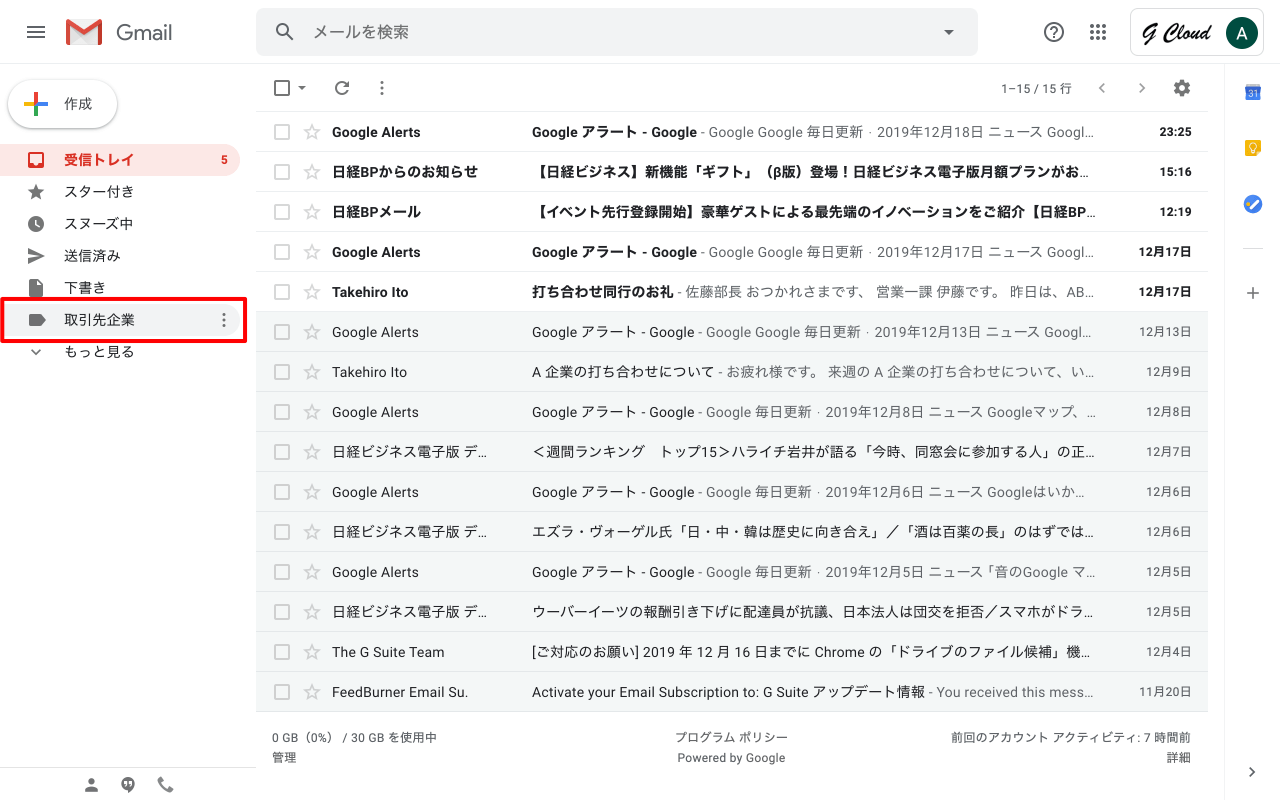Open the エズラ・ヴォーゲル氏 message
This screenshot has width=1280, height=800.
click(732, 532)
